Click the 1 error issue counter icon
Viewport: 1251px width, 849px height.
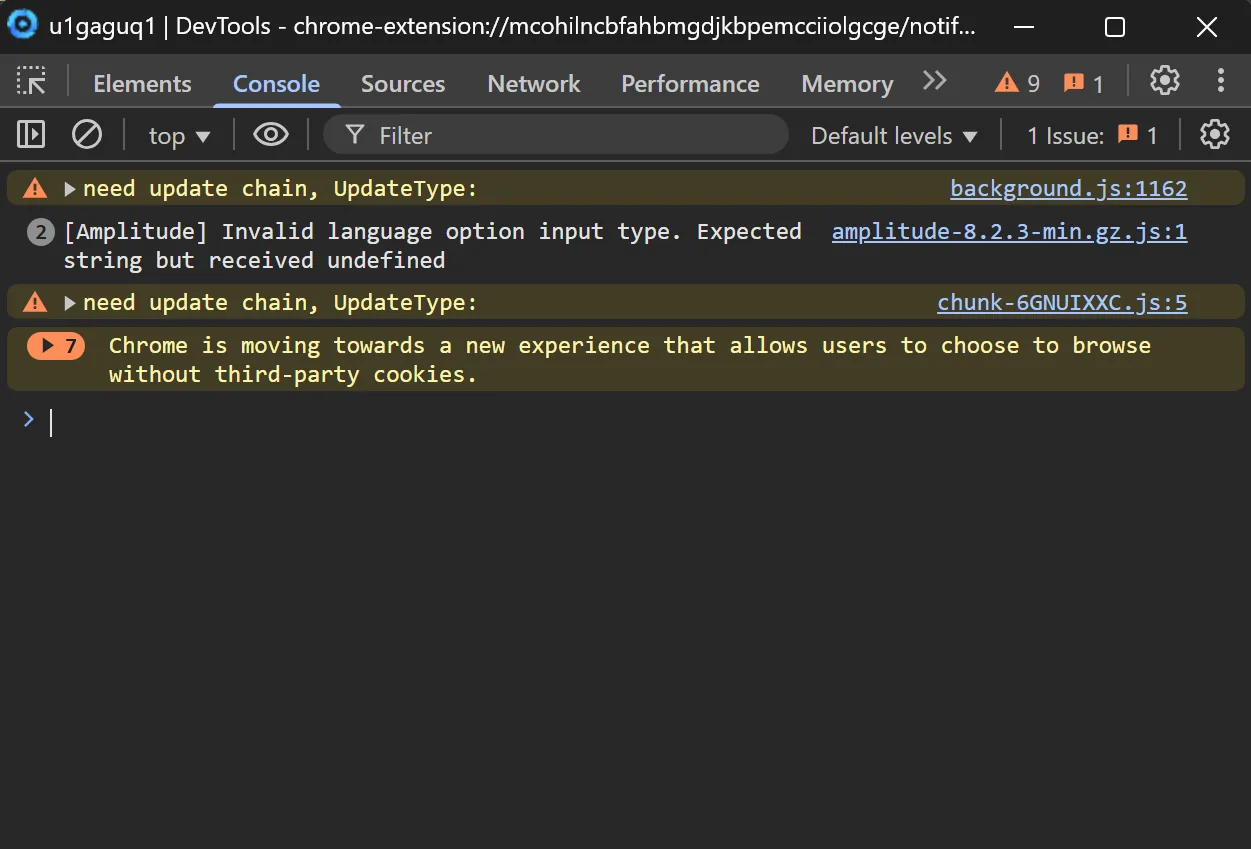1082,82
